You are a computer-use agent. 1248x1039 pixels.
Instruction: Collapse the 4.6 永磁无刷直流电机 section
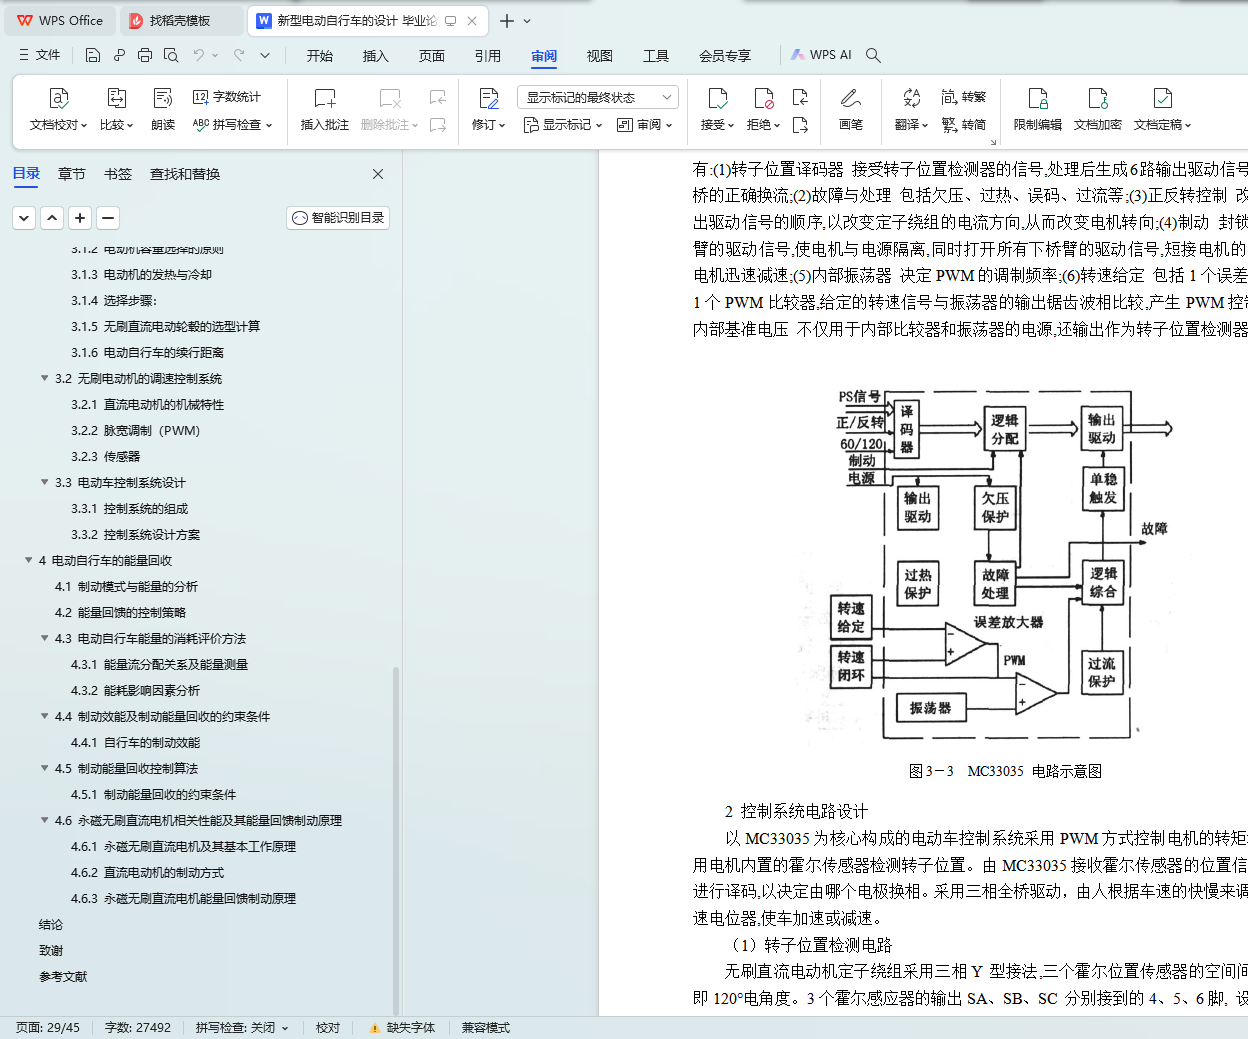(x=44, y=820)
